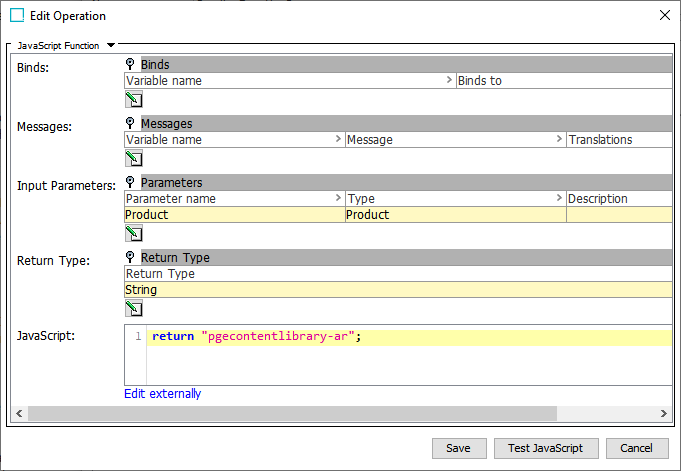Viewport: 681px width, 471px height.
Task: Open the JavaScript Function dropdown arrow
Action: pos(110,45)
